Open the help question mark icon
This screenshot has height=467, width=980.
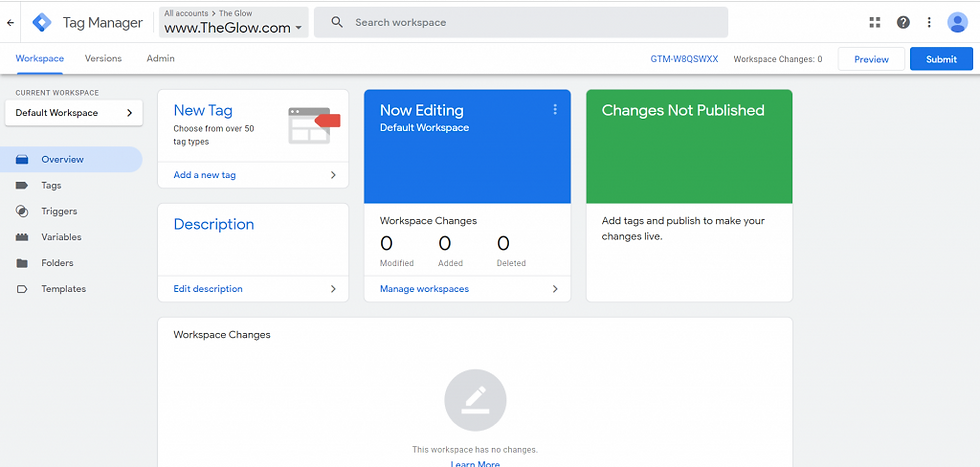[902, 23]
